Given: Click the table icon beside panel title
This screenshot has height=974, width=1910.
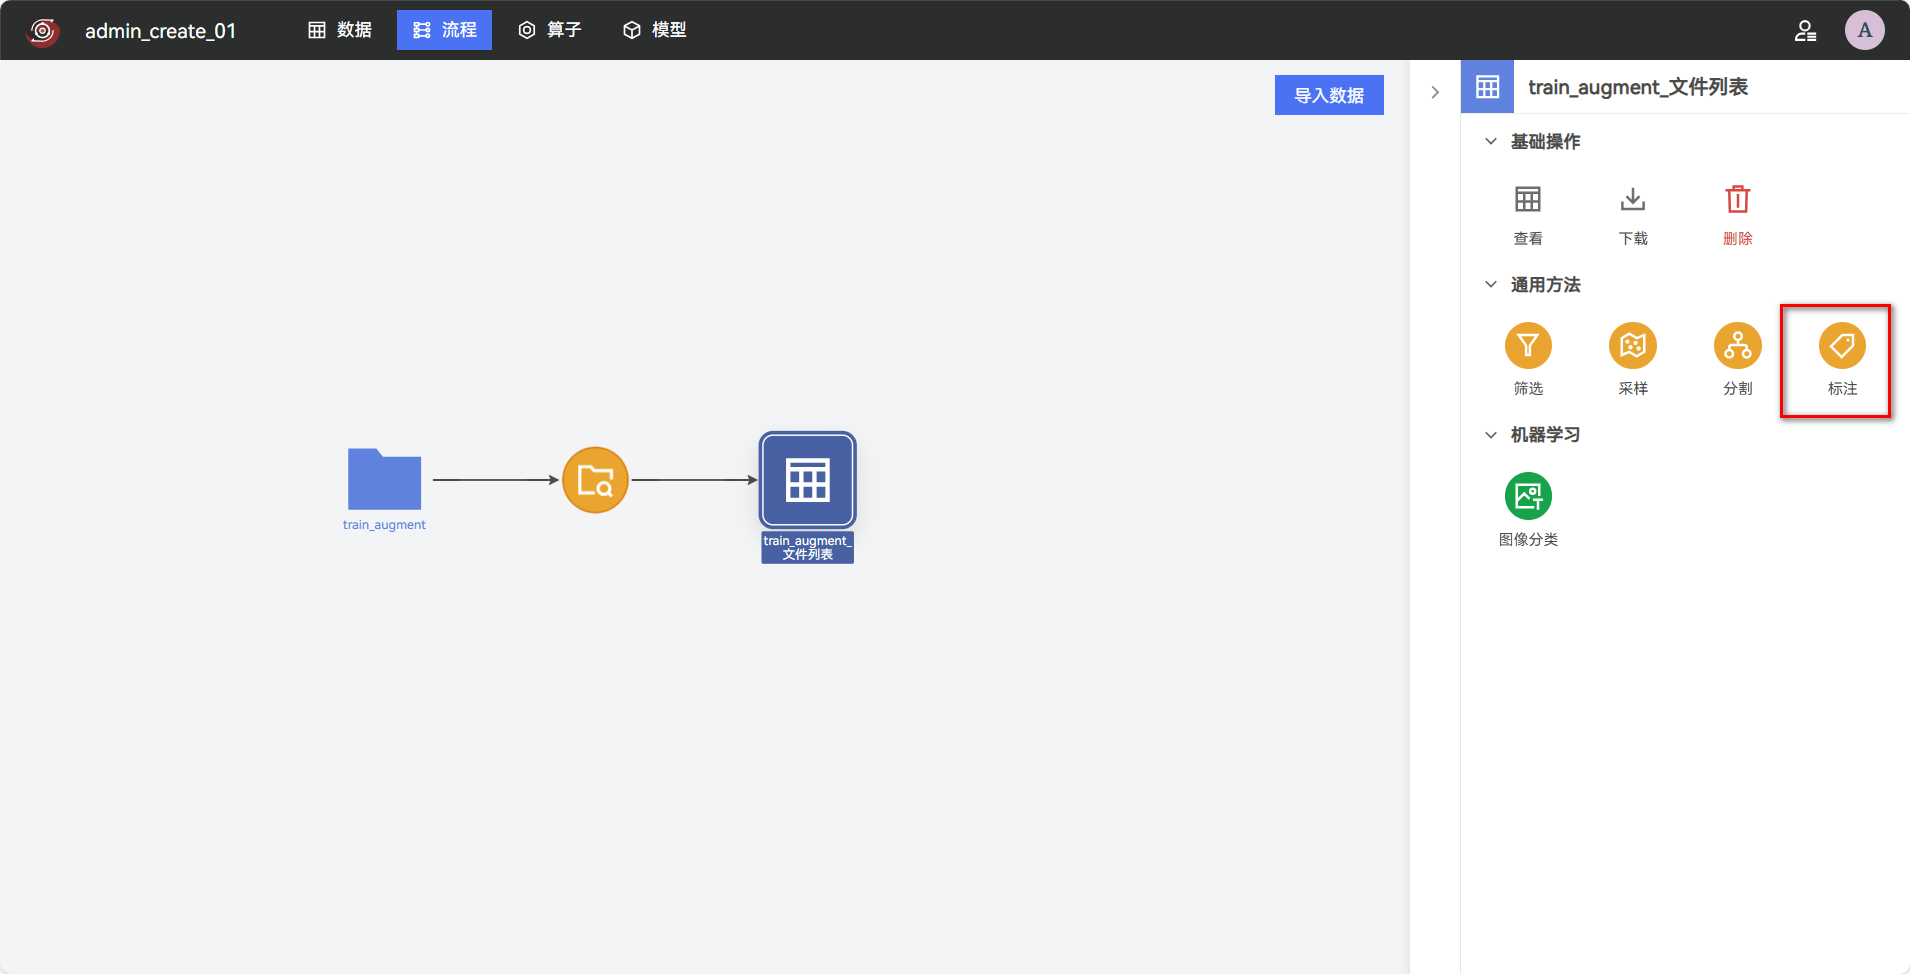Looking at the screenshot, I should [x=1488, y=87].
